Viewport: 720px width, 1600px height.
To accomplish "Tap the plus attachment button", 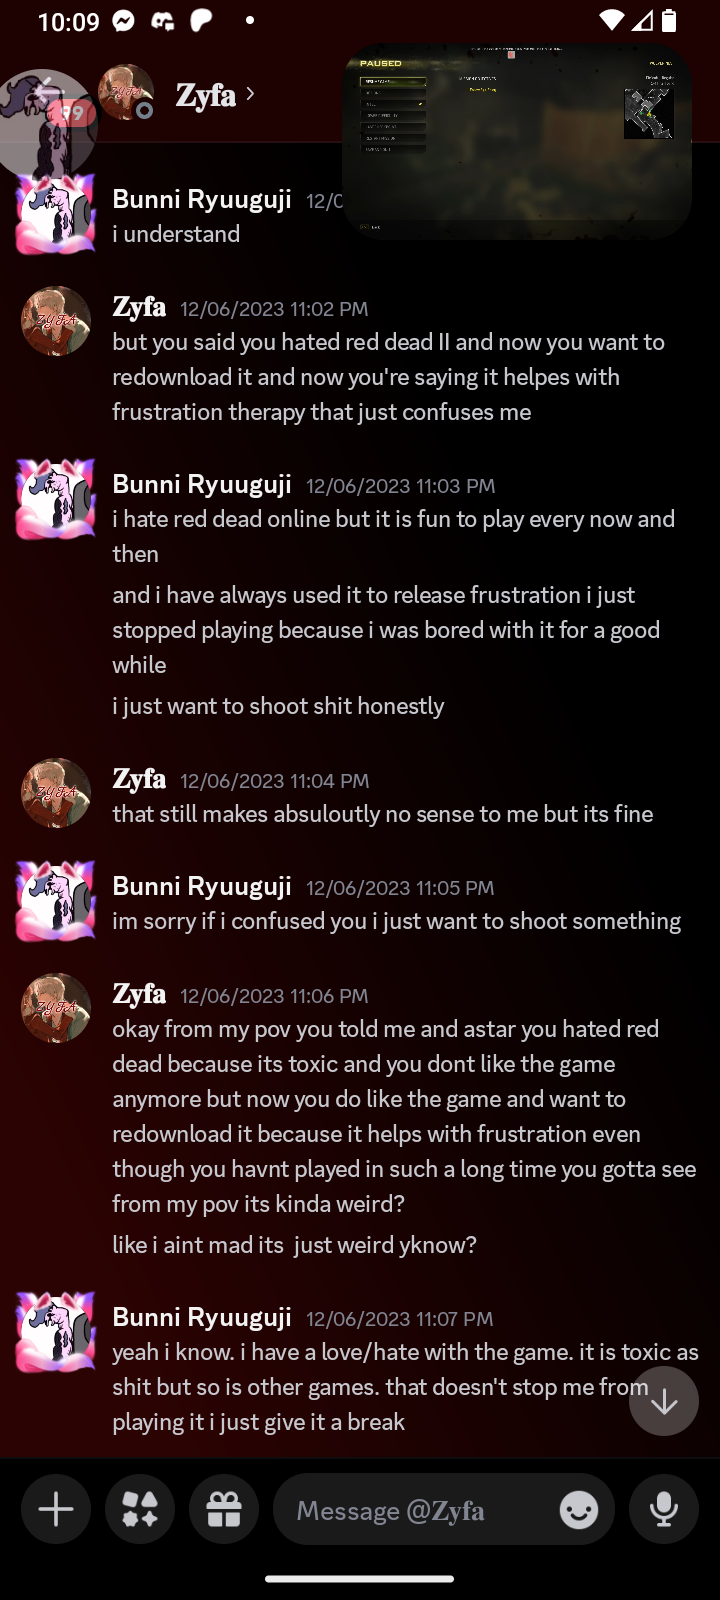I will click(56, 1509).
